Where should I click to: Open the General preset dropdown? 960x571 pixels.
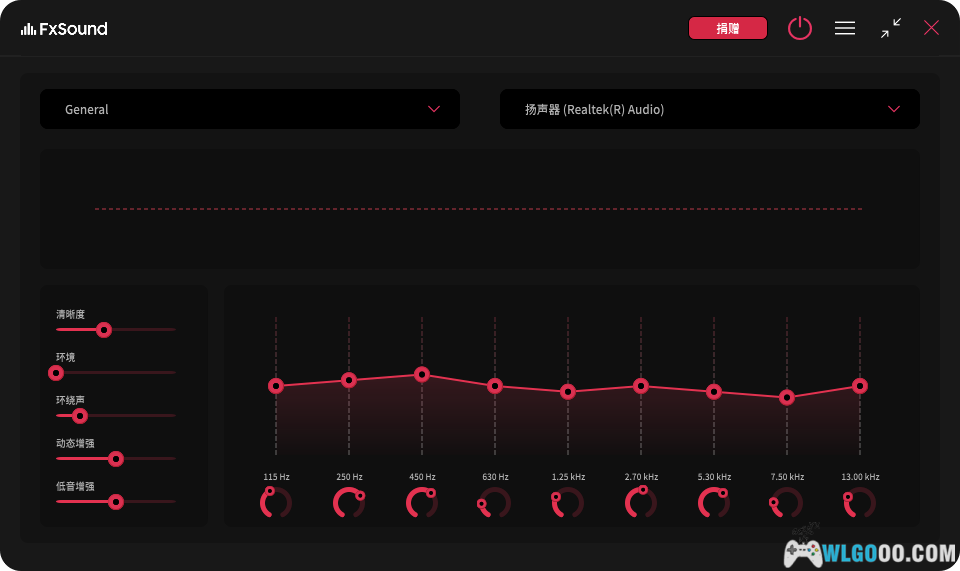[250, 109]
